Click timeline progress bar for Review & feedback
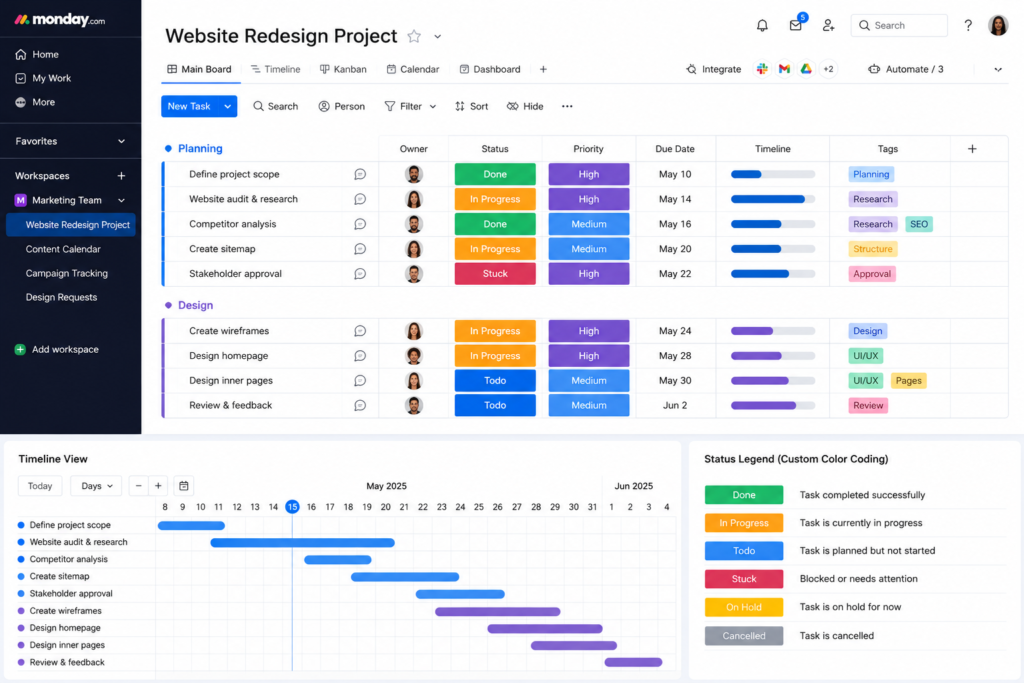Image resolution: width=1024 pixels, height=683 pixels. click(773, 405)
